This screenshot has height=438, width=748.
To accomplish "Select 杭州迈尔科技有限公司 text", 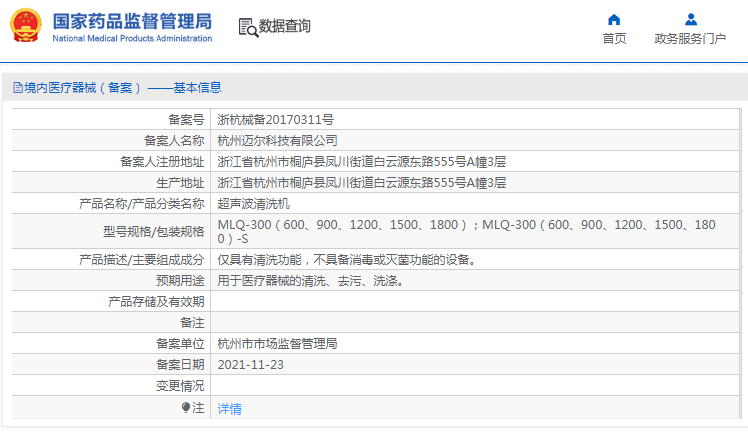I will click(277, 141).
